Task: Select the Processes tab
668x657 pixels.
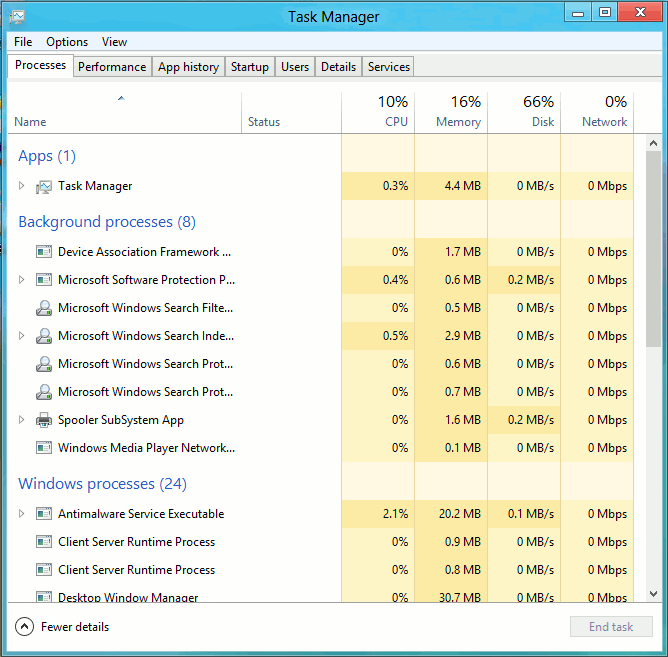Action: (40, 65)
